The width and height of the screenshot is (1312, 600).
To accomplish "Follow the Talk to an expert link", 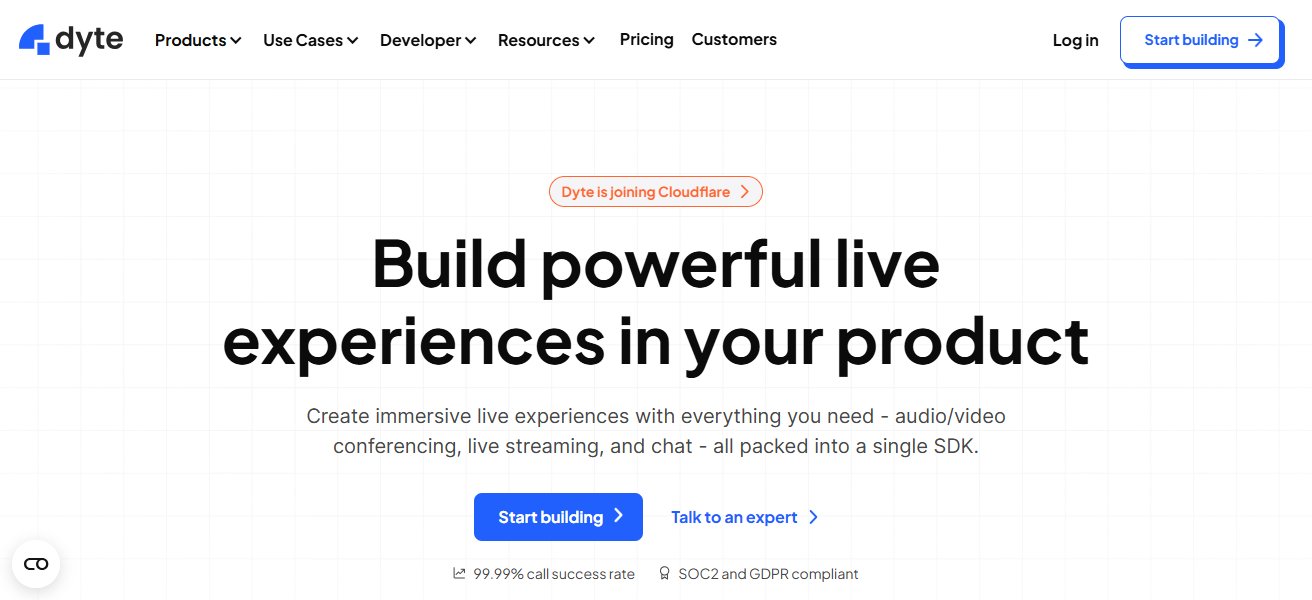I will [x=734, y=517].
